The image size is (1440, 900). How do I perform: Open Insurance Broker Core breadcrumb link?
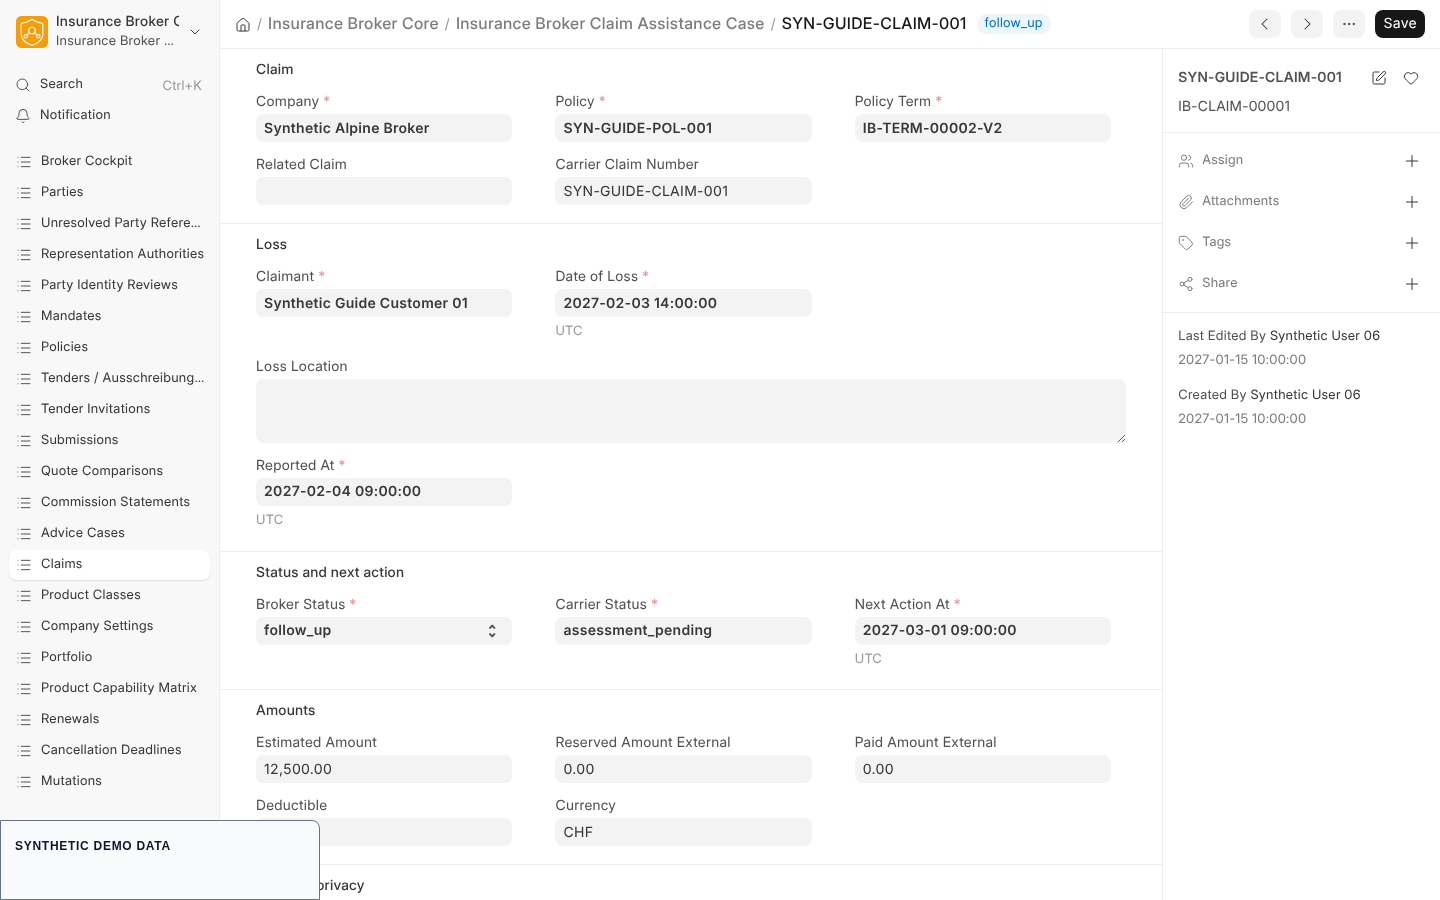pos(353,24)
